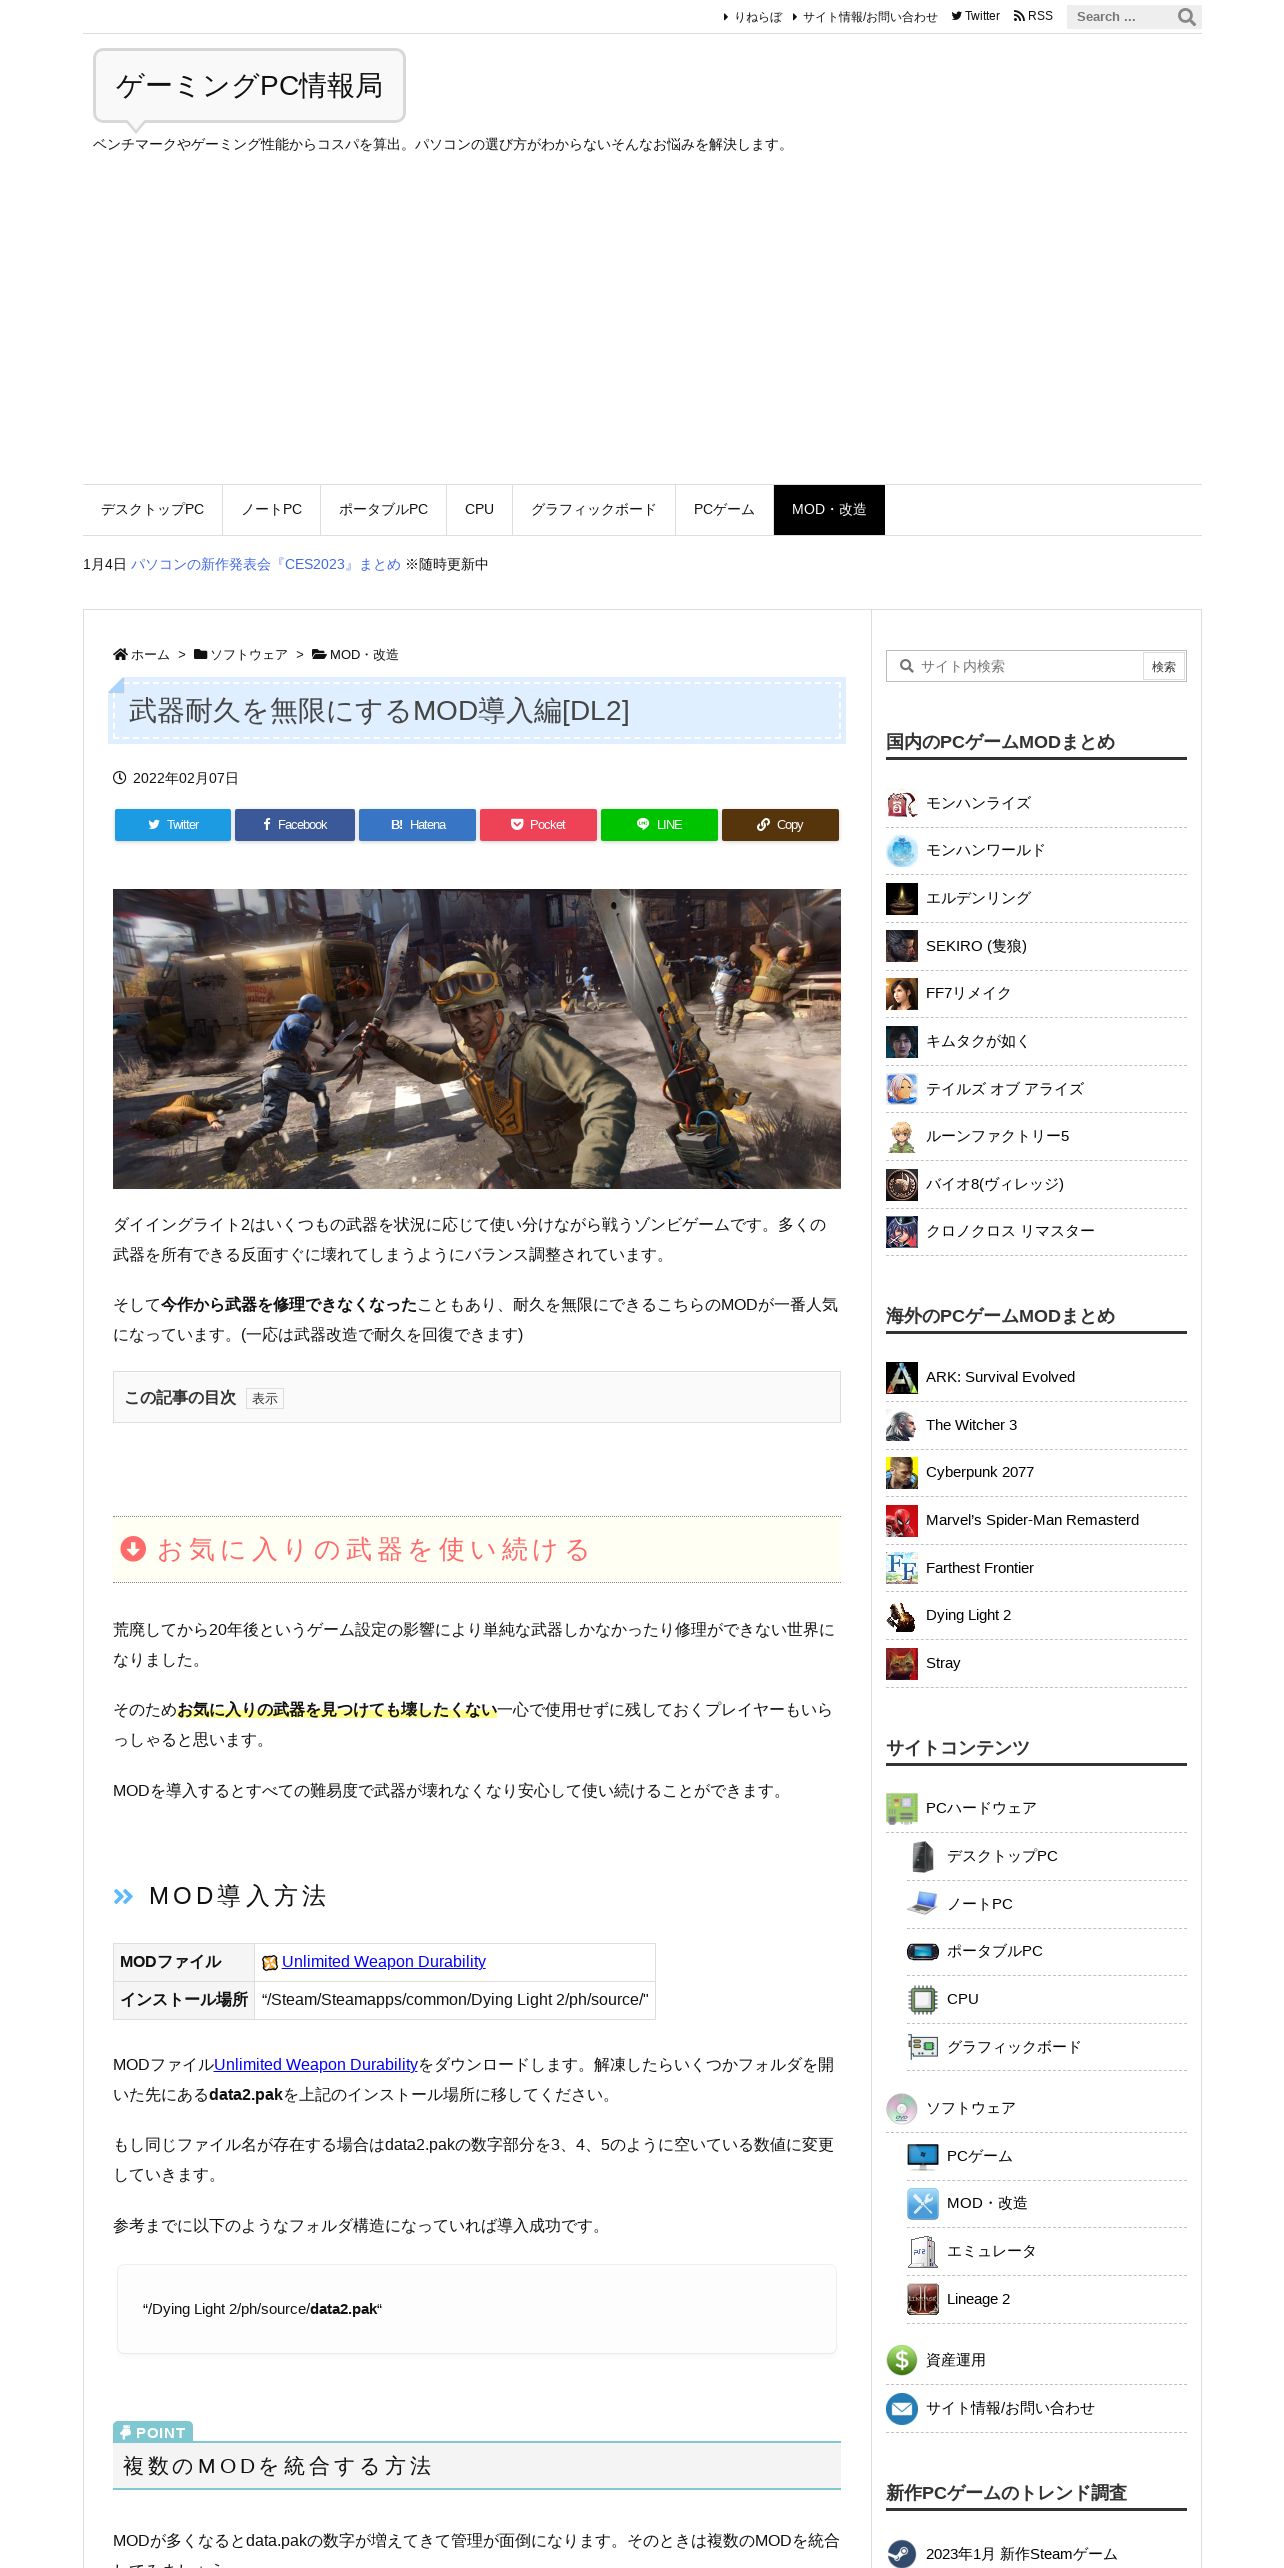
Task: Show the article table of contents
Action: 265,1399
